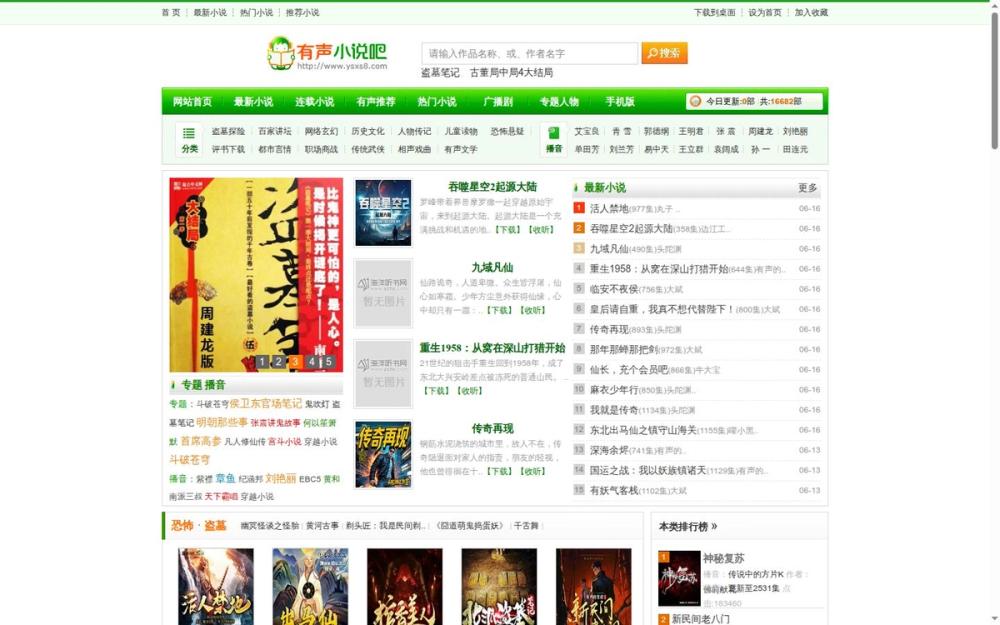Screen dimensions: 1000x625
Task: Click the 侯卫东官场笔记 topic link
Action: click(x=266, y=404)
